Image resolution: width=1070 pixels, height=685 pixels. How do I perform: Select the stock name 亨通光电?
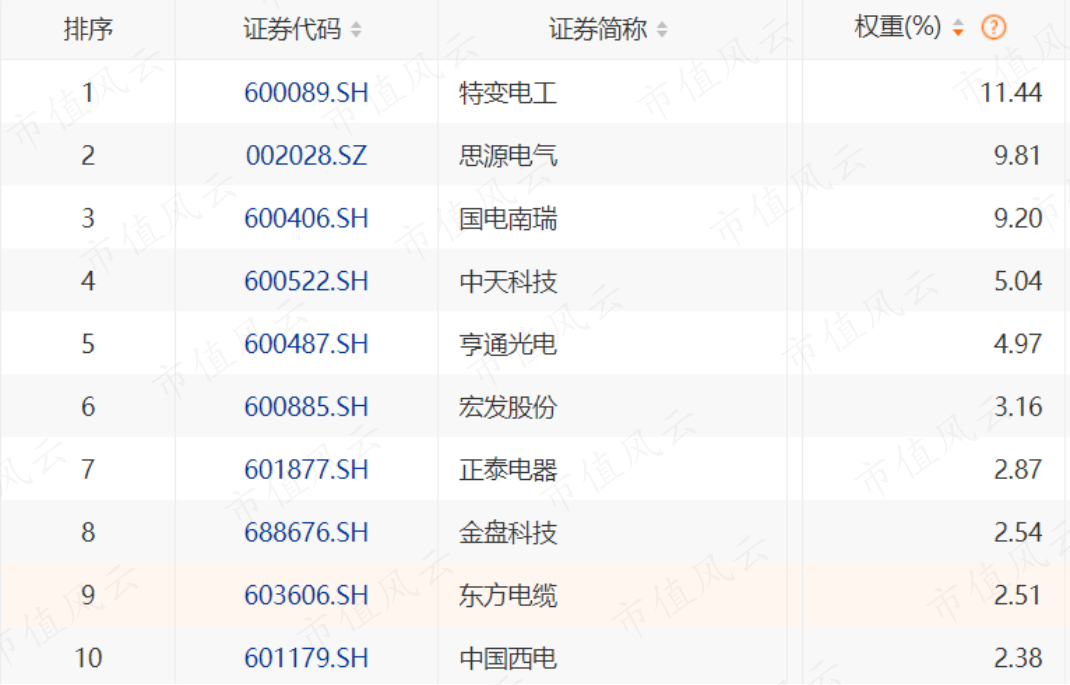pyautogui.click(x=508, y=344)
